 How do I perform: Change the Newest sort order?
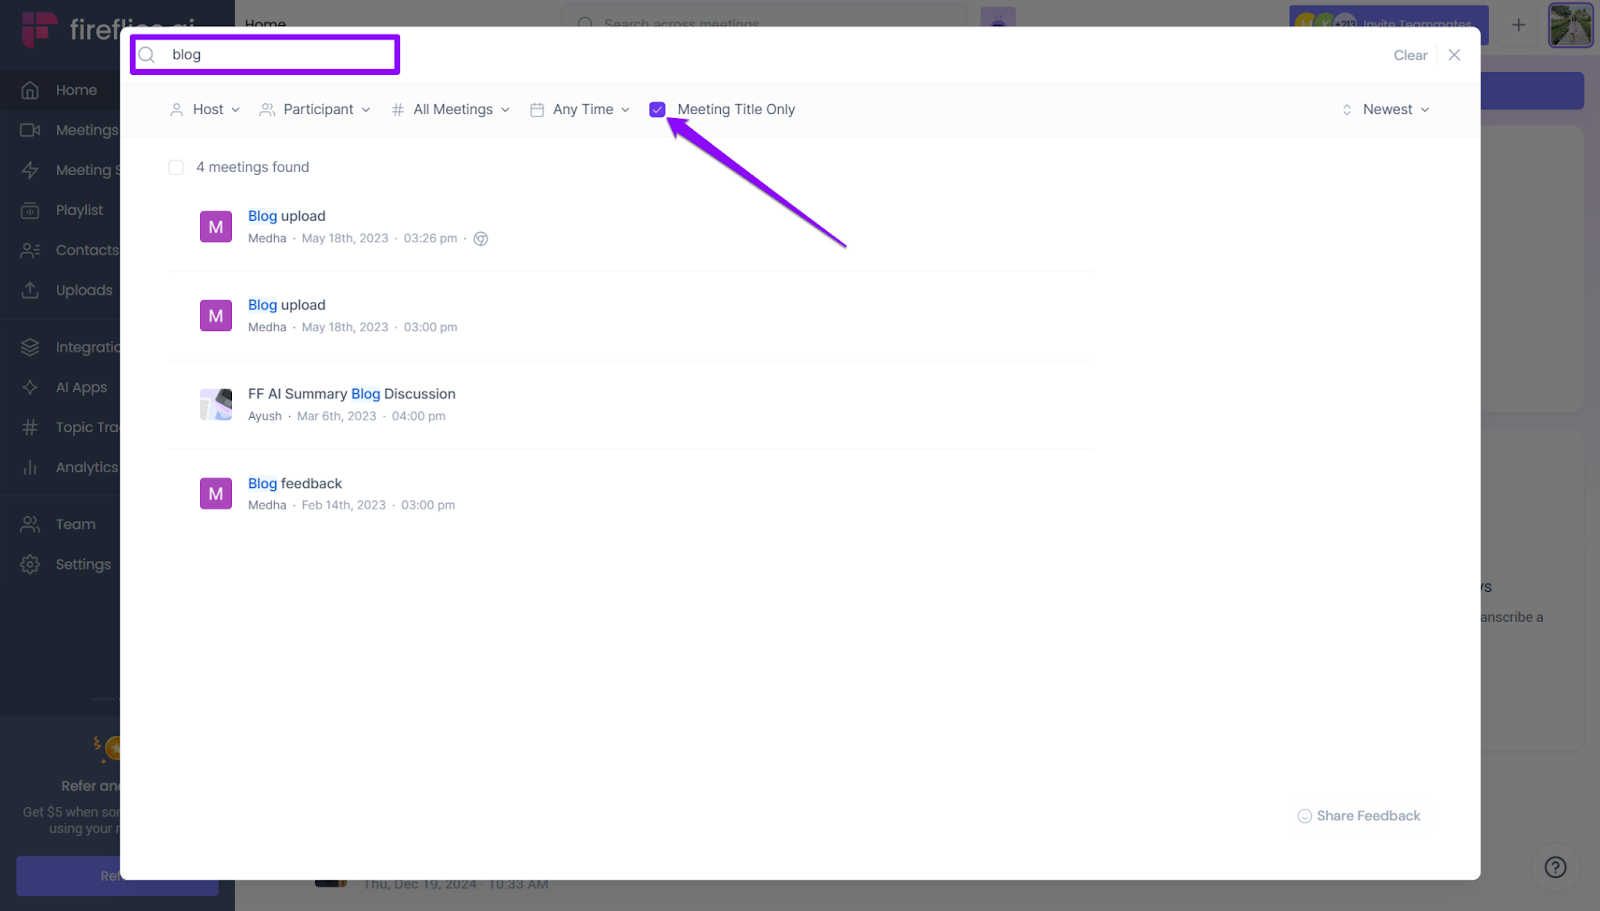[x=1386, y=109]
